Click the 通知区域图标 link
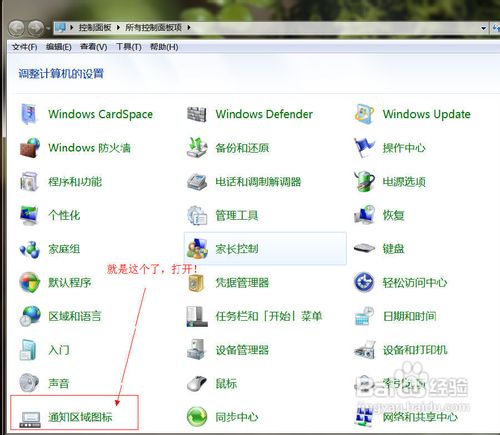Viewport: 500px width, 435px height. (80, 417)
